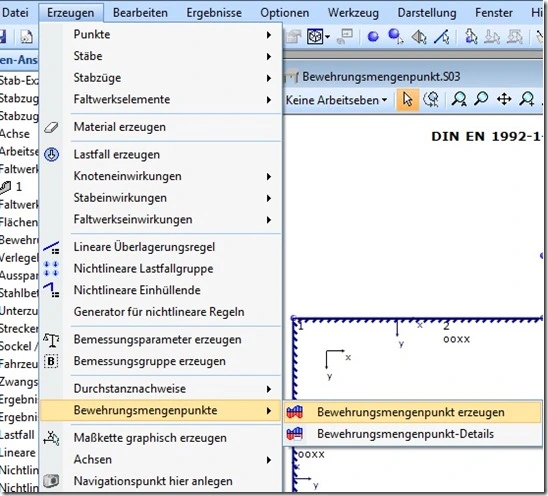
Task: Select the arrow pointer selection tool
Action: tap(408, 100)
